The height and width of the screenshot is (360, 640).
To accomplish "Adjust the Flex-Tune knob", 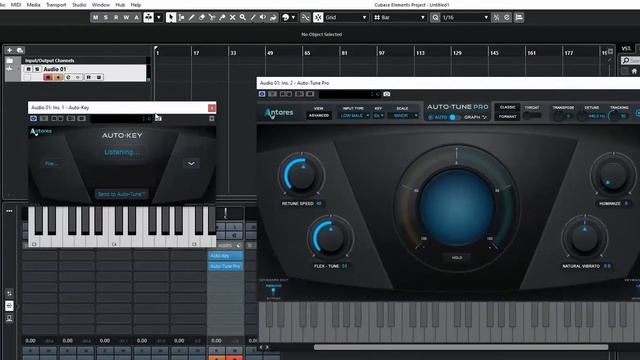I will pyautogui.click(x=330, y=238).
